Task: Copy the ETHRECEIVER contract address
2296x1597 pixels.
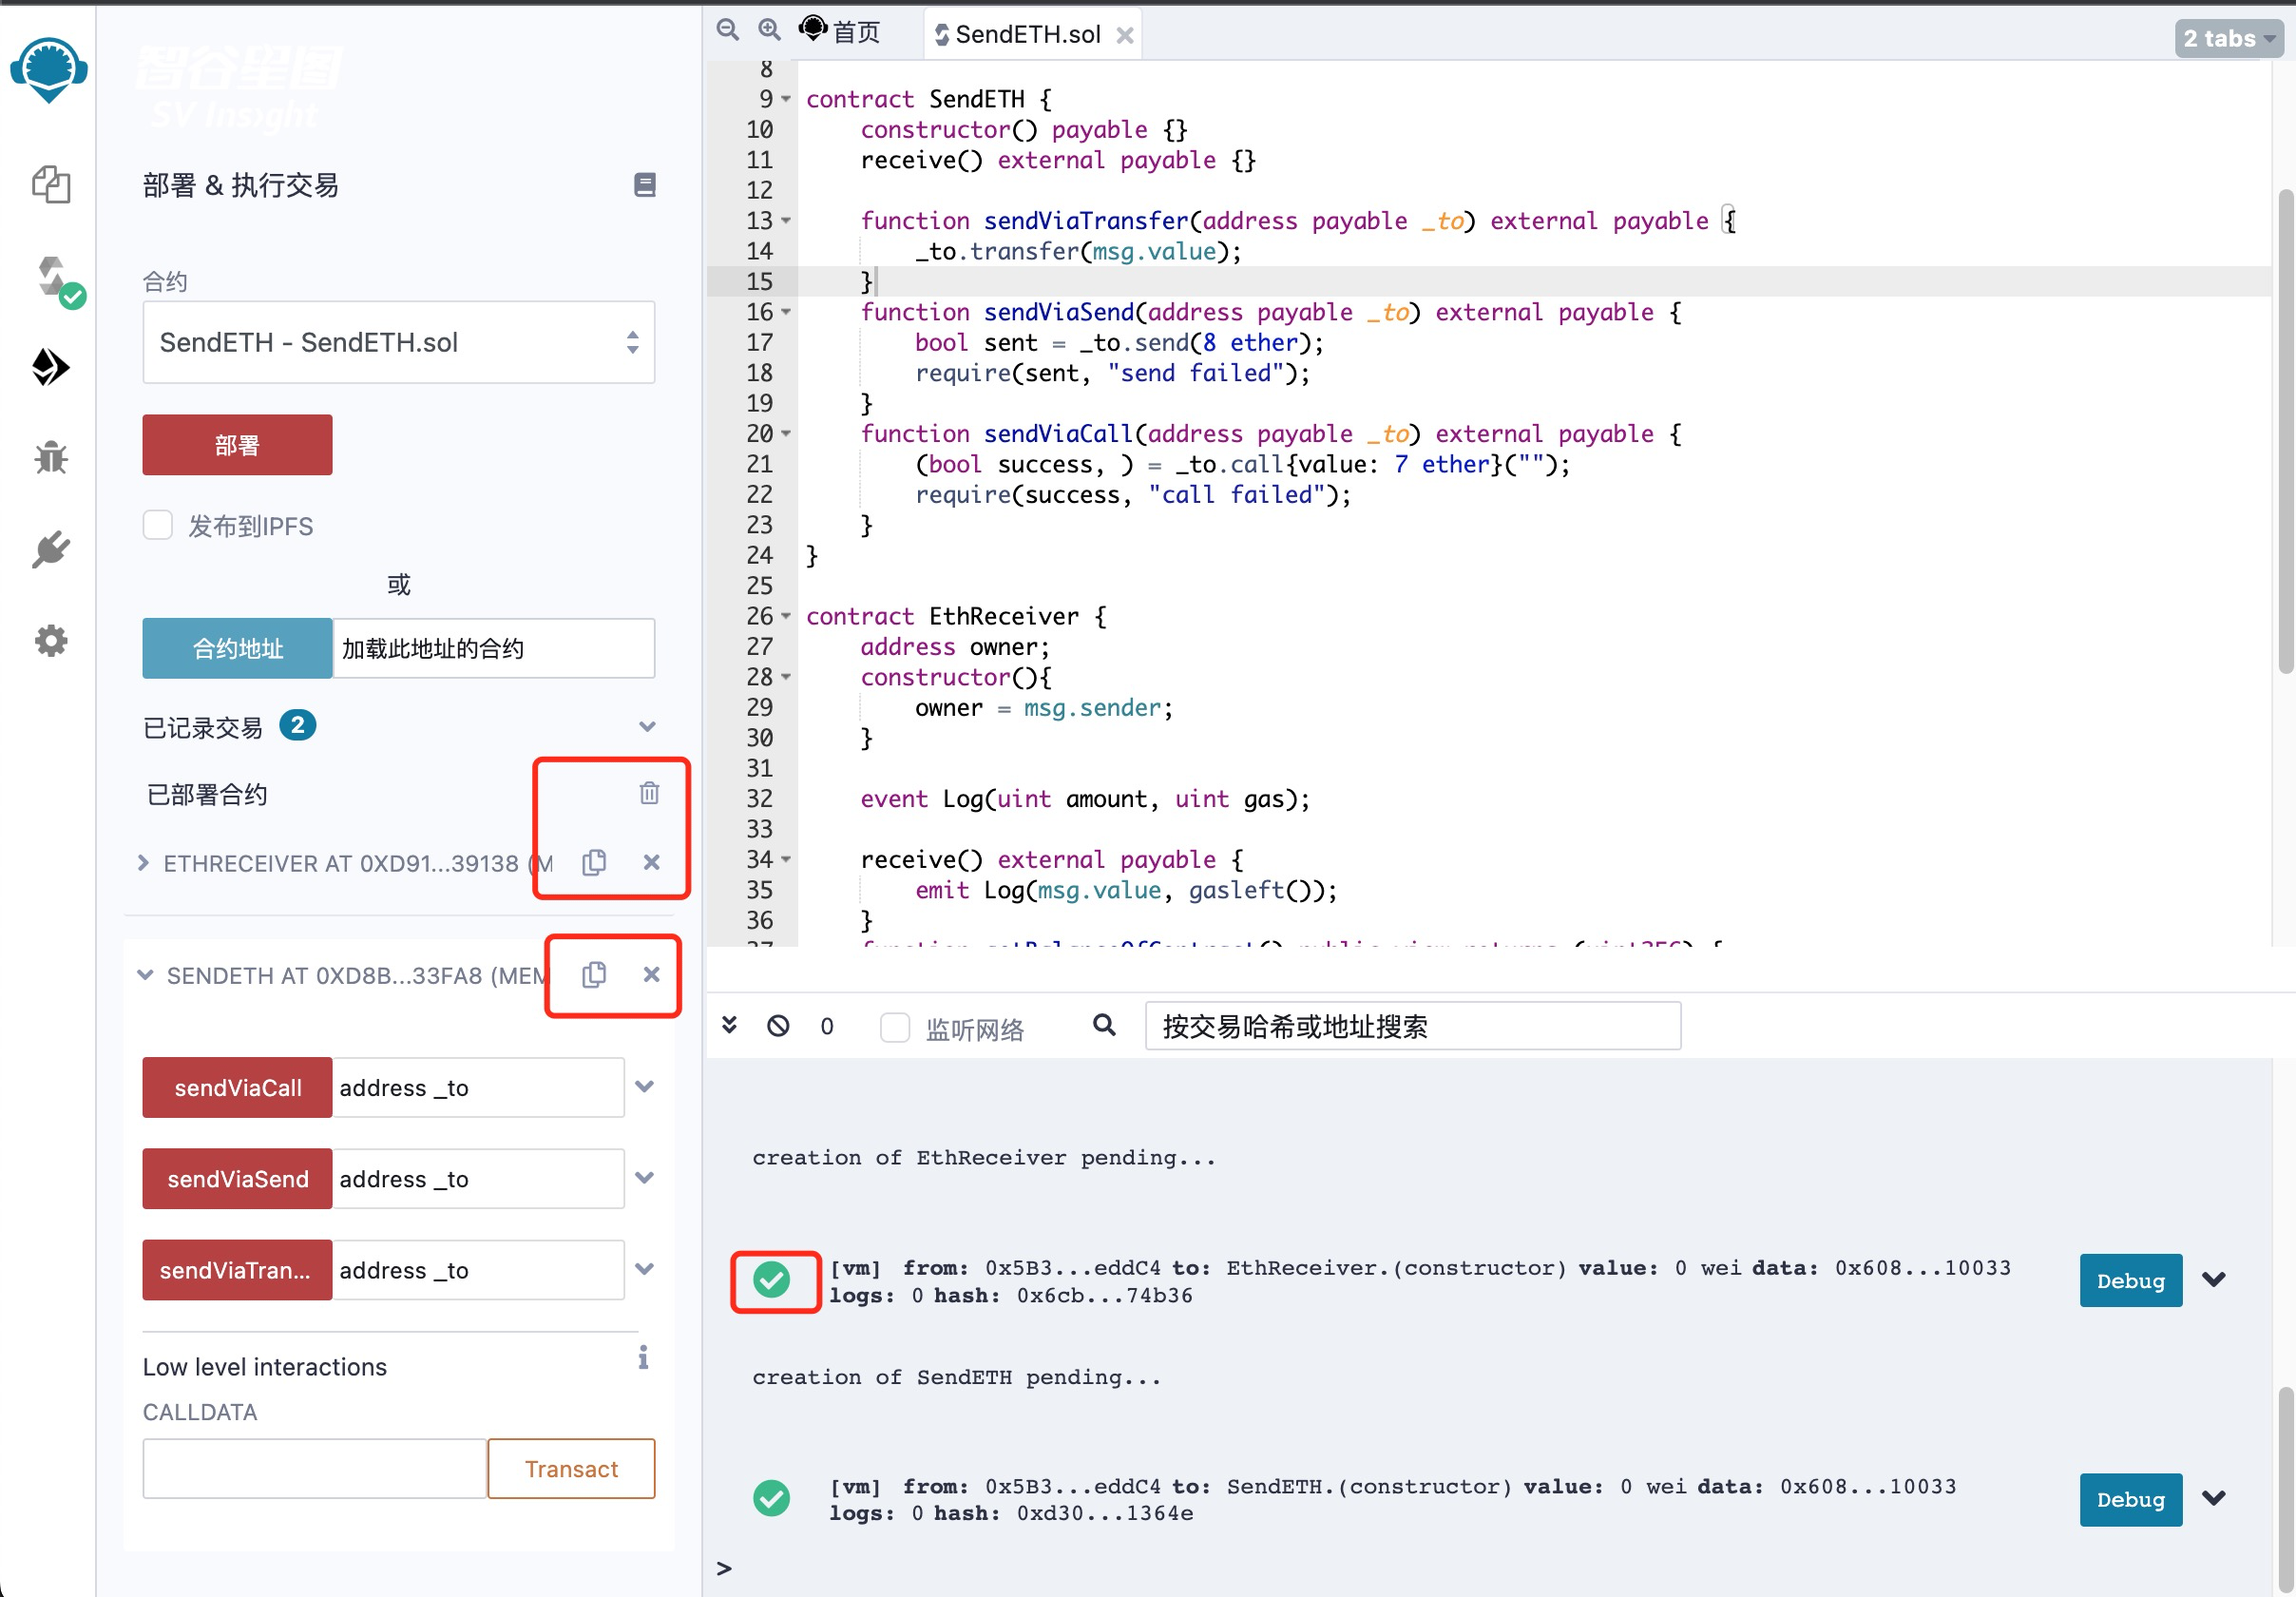Action: pos(594,862)
